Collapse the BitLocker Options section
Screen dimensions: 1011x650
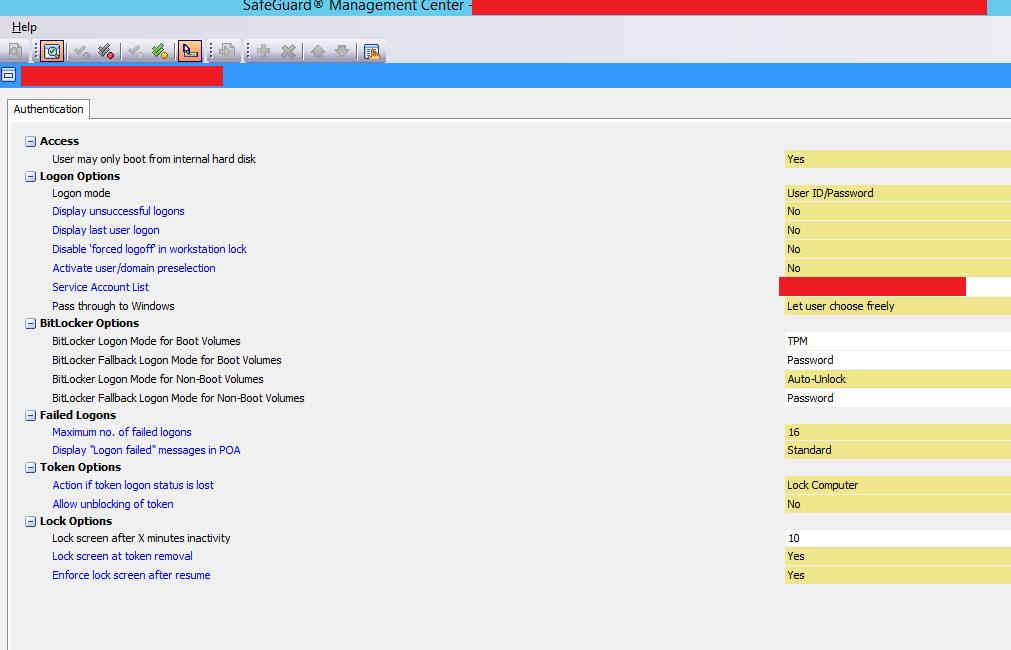pyautogui.click(x=30, y=323)
